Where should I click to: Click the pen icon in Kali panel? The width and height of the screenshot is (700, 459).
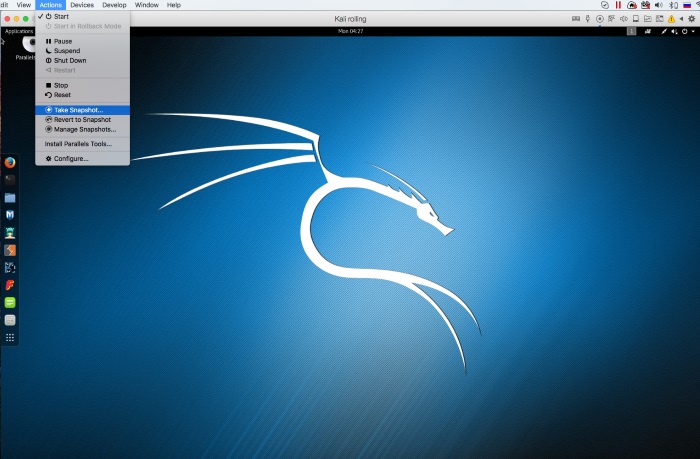click(x=664, y=31)
